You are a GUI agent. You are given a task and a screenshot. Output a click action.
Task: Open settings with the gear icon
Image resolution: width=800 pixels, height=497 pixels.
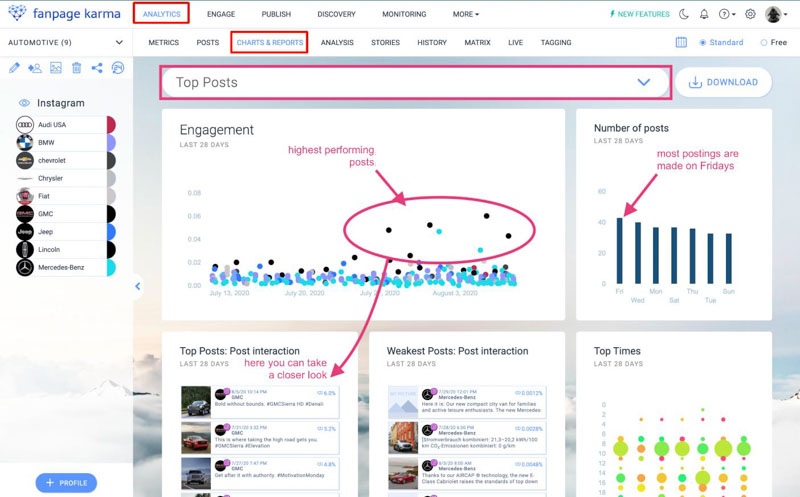point(750,15)
